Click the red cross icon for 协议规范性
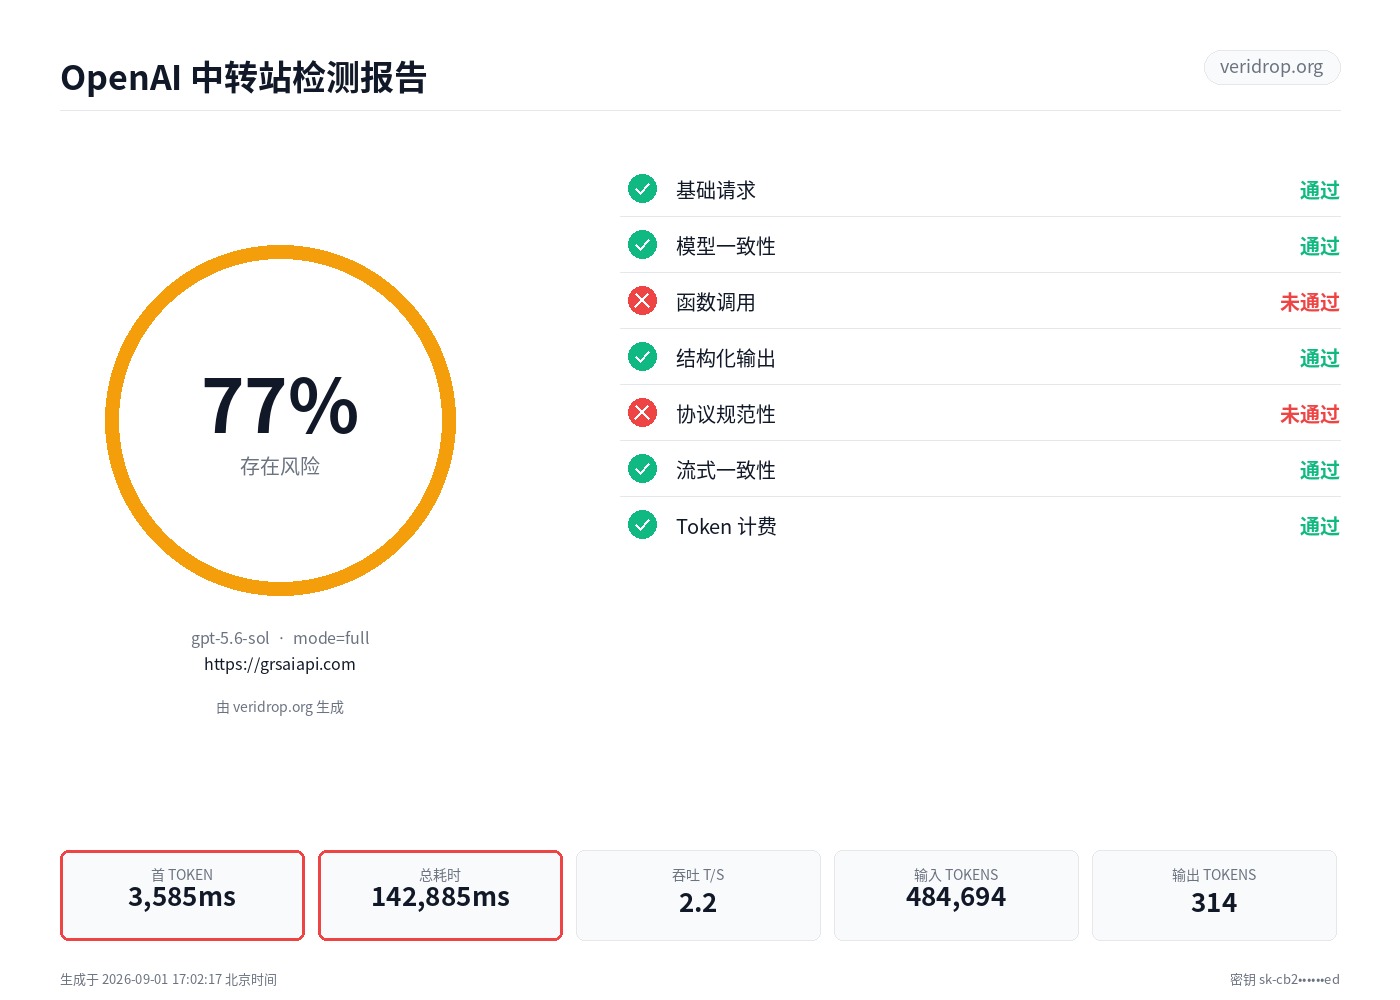 coord(642,413)
